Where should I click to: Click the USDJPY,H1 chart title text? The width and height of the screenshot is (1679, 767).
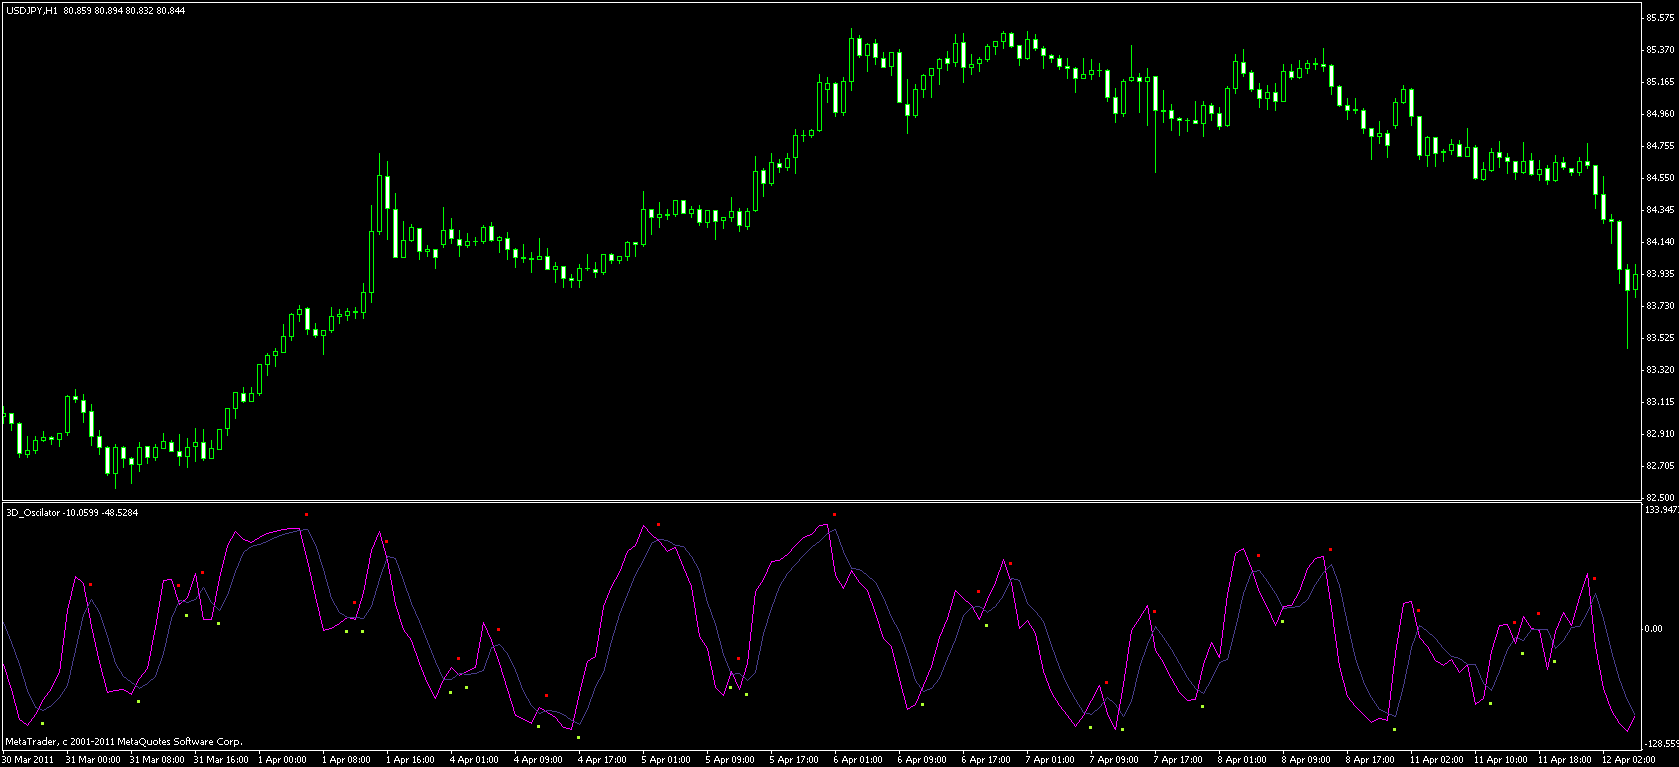pos(30,10)
